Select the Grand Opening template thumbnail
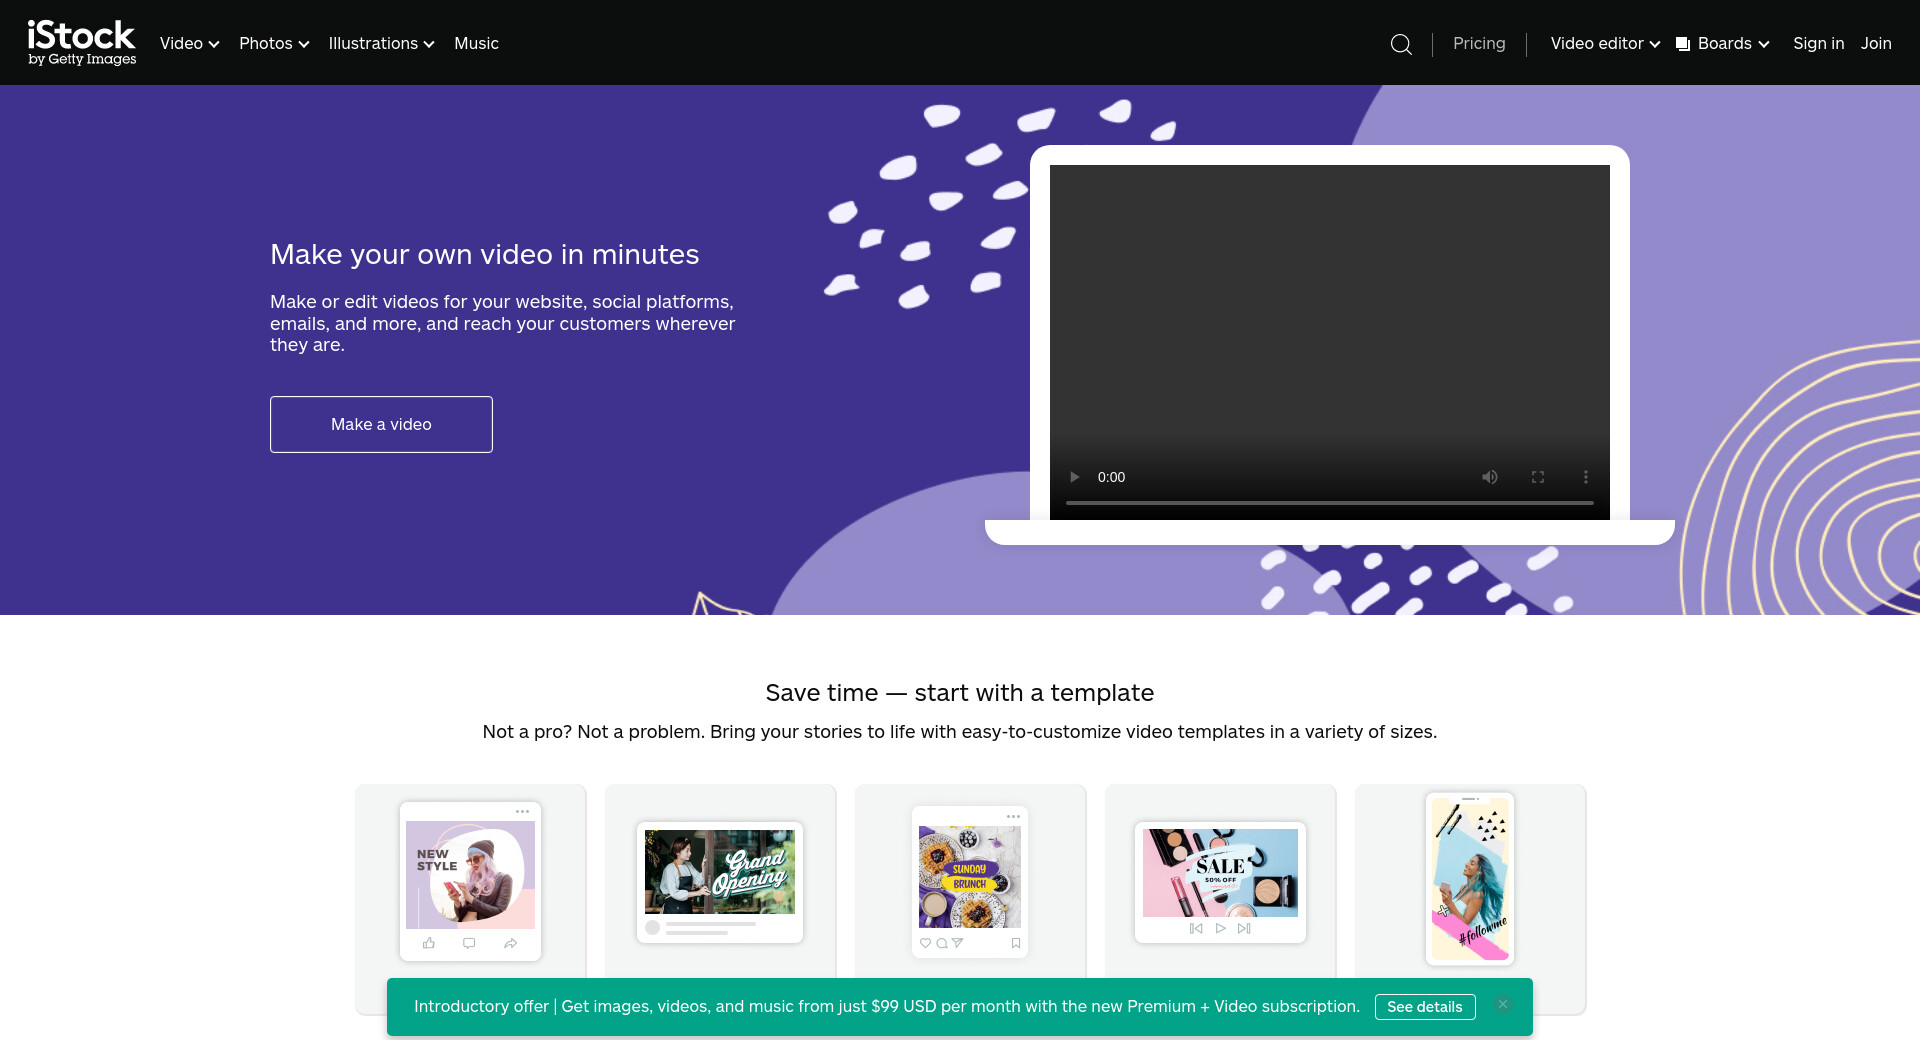This screenshot has height=1040, width=1920. coord(720,882)
